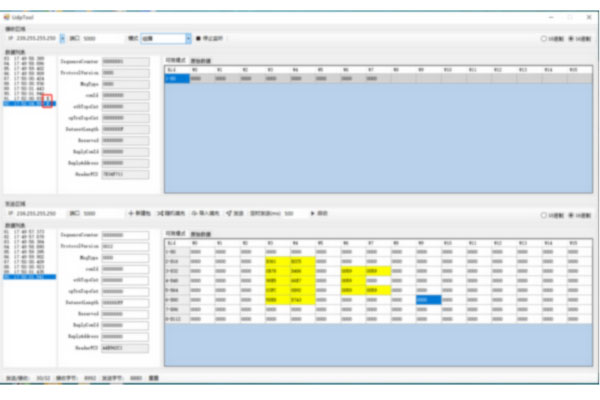Viewport: 600px width, 400px height.
Task: Click the yellow W6 cell in send row 4-W48
Action: click(x=353, y=281)
